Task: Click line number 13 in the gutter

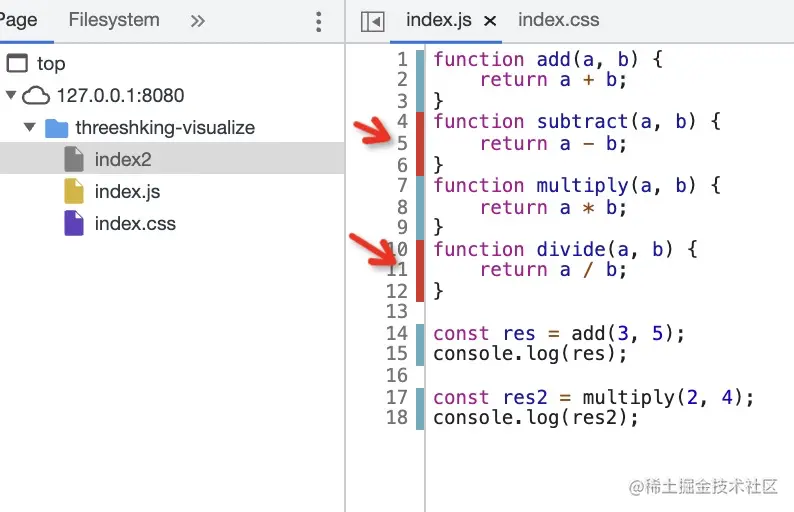Action: tap(397, 311)
